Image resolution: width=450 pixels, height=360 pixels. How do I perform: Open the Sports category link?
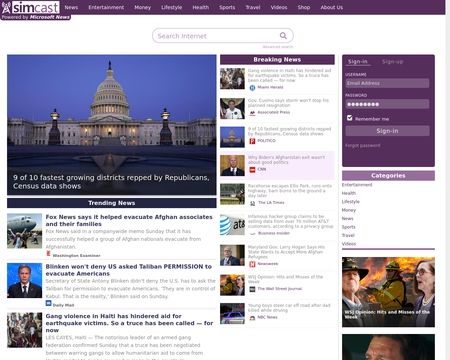click(x=349, y=227)
